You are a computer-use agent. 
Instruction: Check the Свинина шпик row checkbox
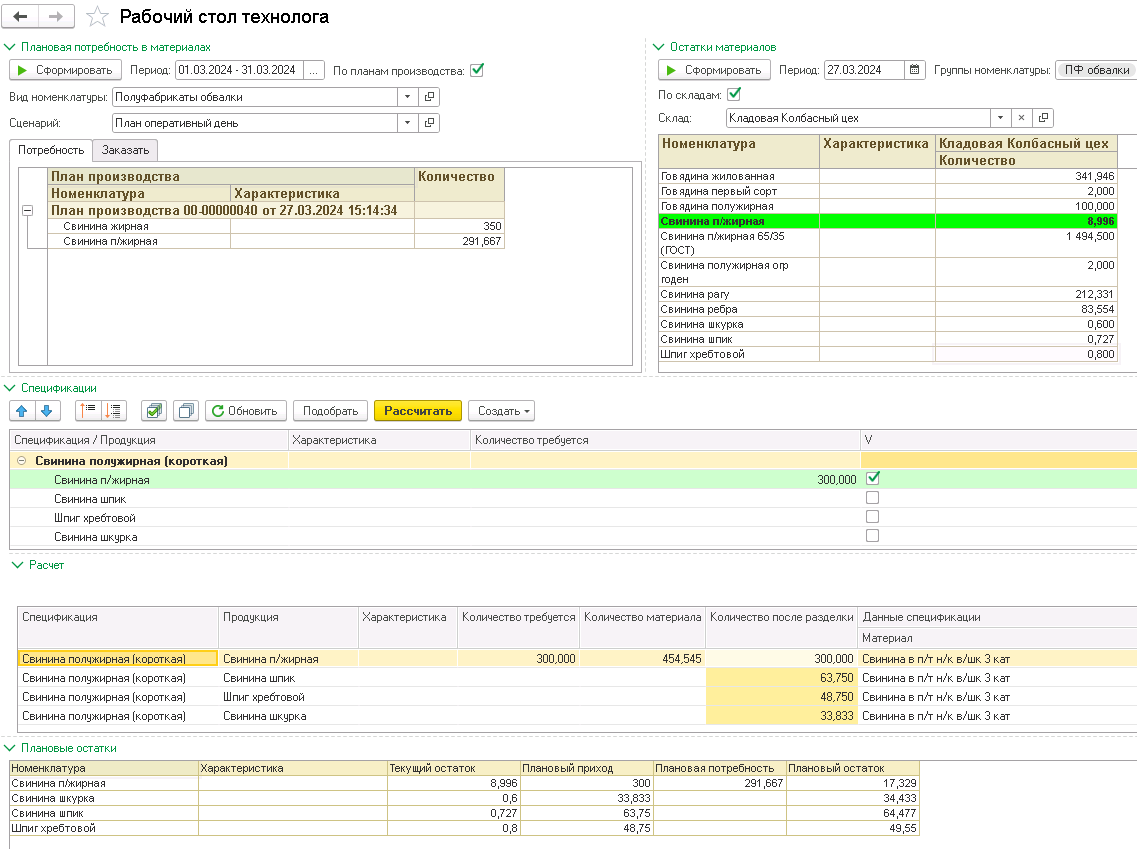pyautogui.click(x=872, y=498)
